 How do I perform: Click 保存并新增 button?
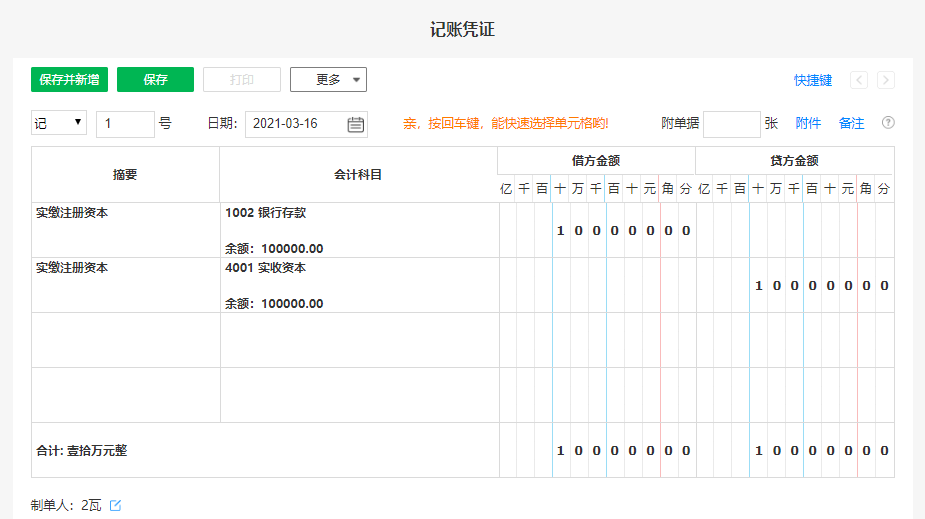(69, 80)
